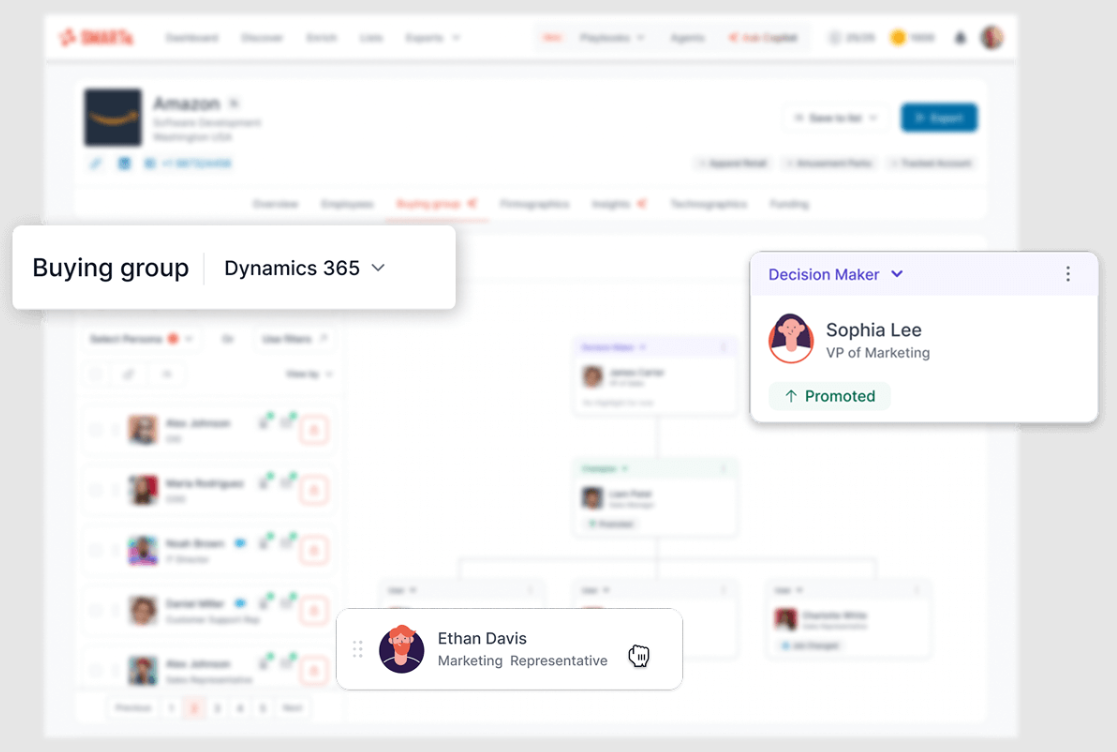Select the Sophia Lee name text
1117x752 pixels.
point(873,330)
